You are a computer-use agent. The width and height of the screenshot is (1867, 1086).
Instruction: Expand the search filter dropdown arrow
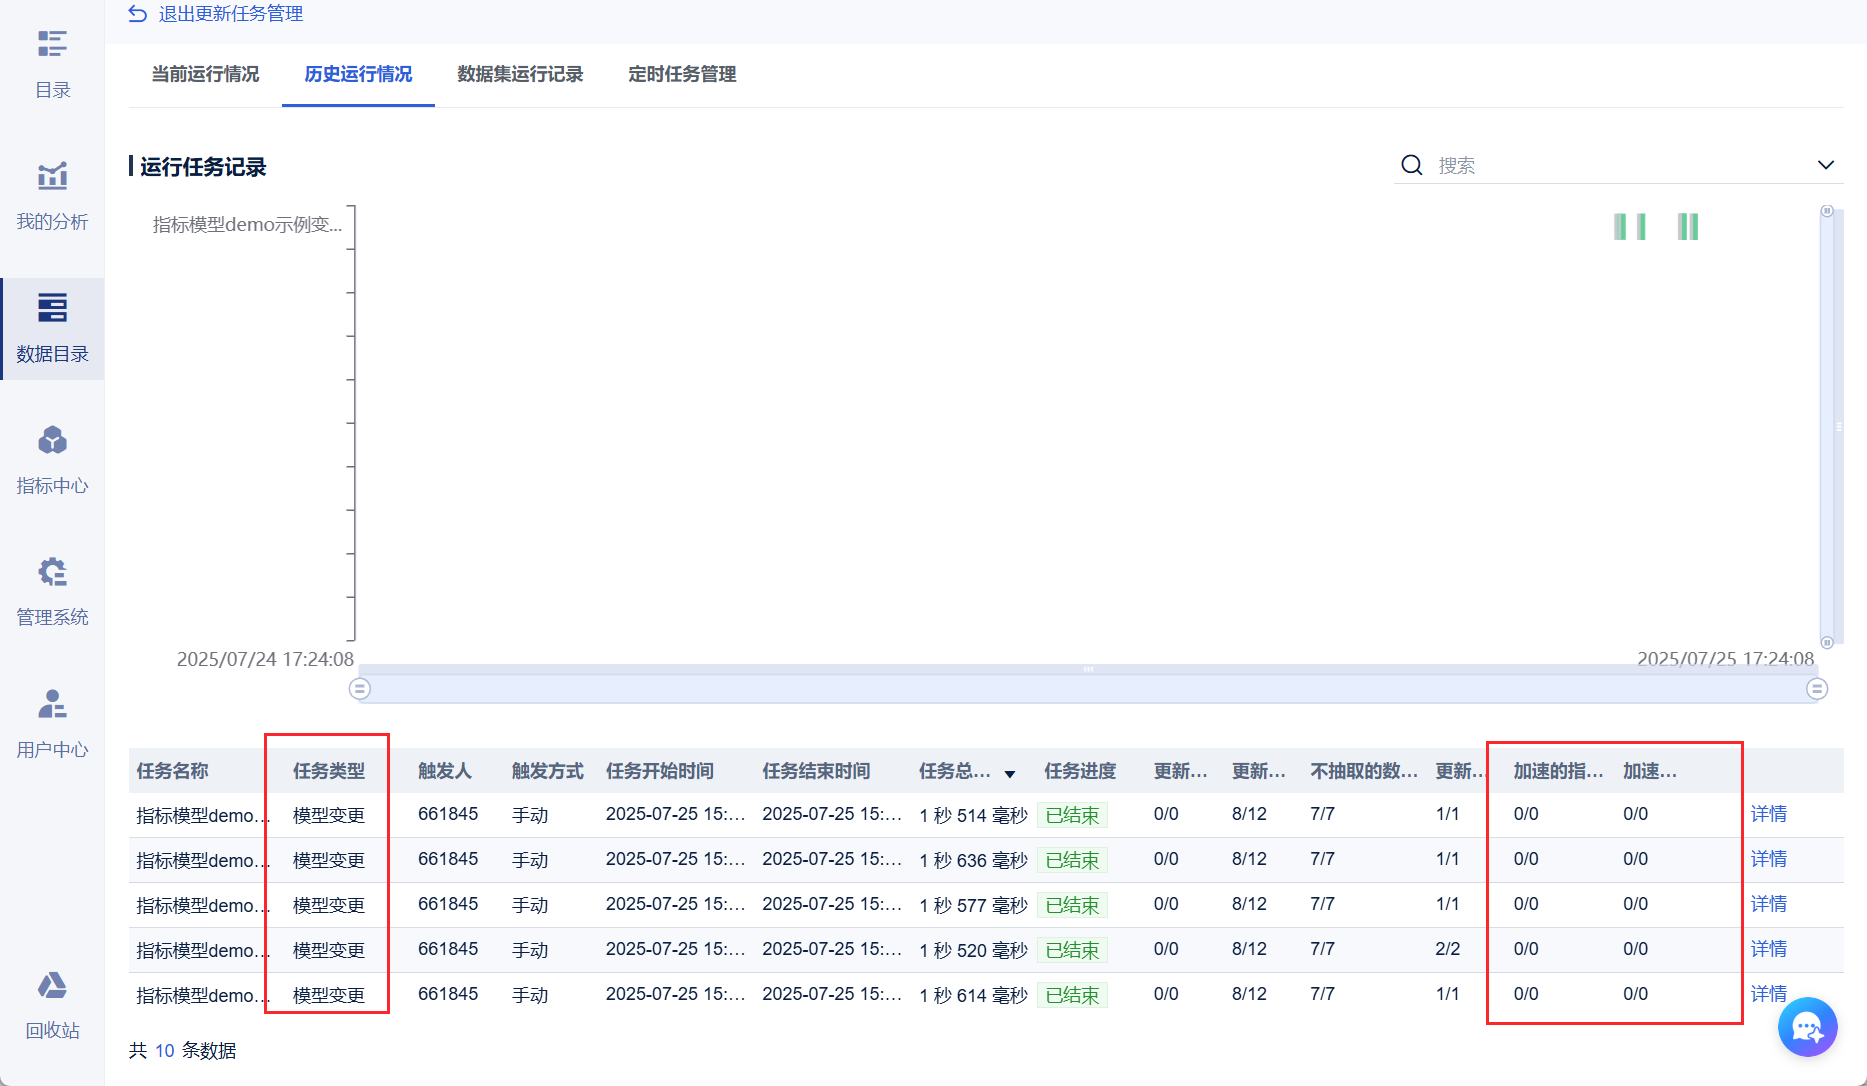pyautogui.click(x=1826, y=165)
